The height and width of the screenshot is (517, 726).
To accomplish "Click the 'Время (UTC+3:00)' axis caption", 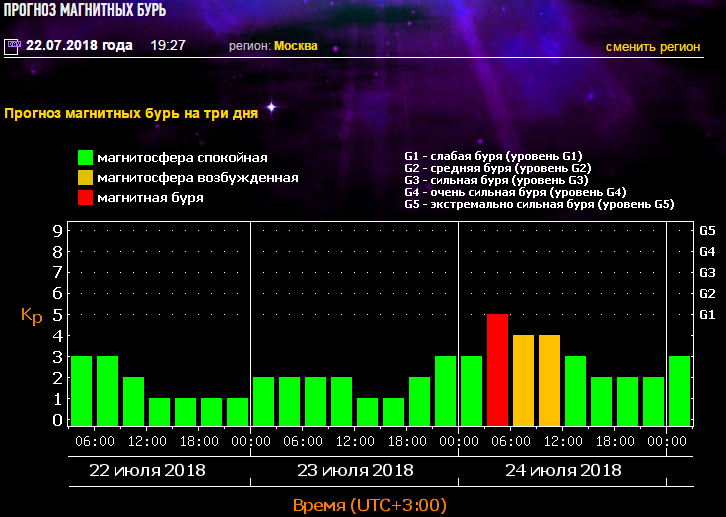I will (369, 505).
